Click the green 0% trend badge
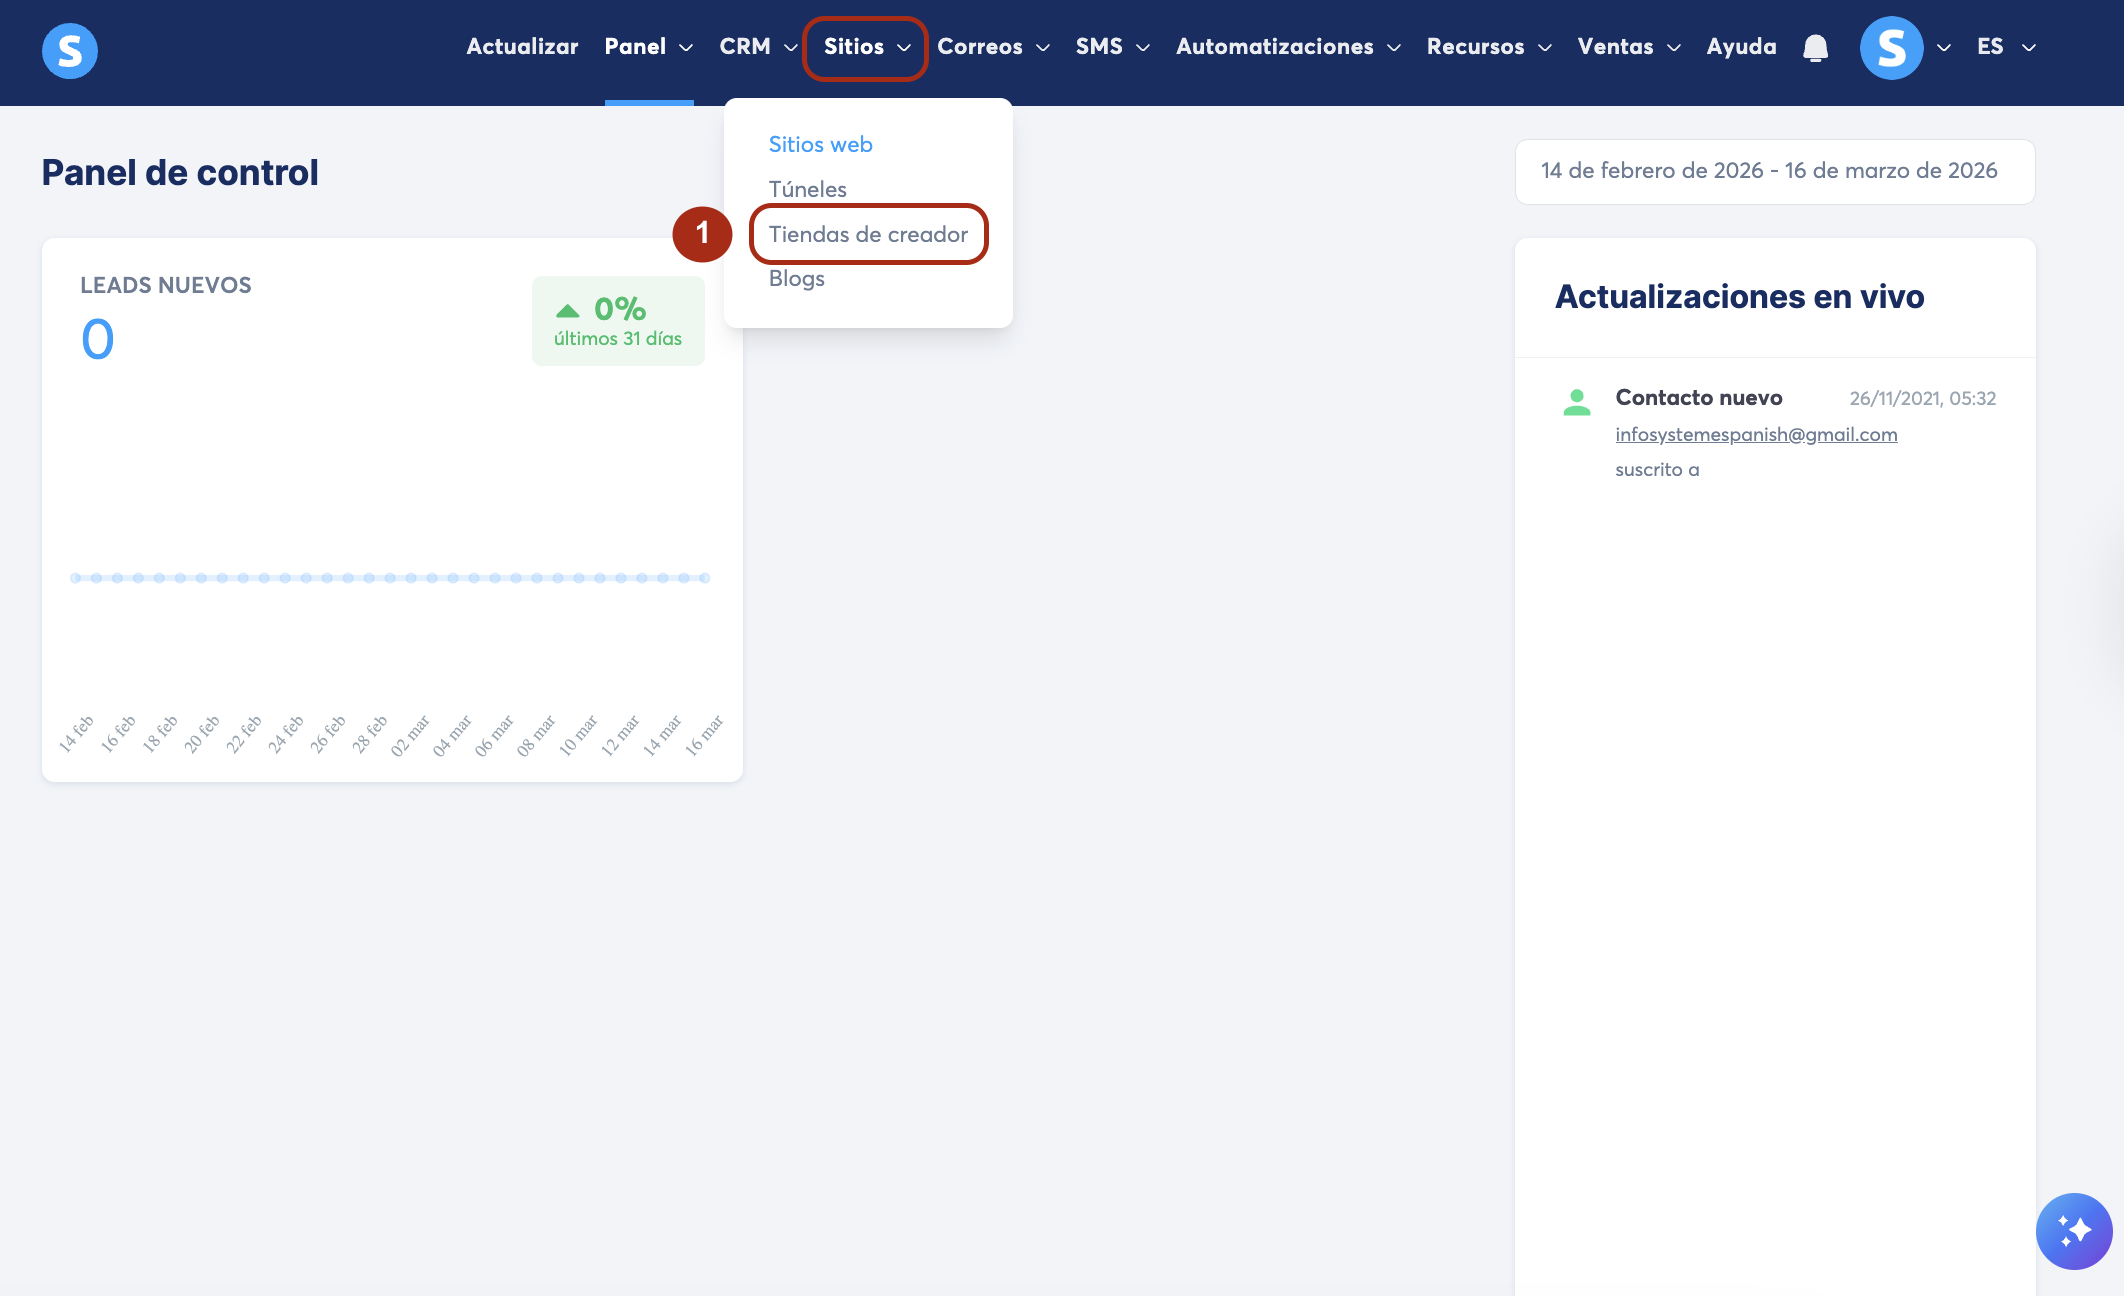The width and height of the screenshot is (2124, 1296). click(618, 321)
